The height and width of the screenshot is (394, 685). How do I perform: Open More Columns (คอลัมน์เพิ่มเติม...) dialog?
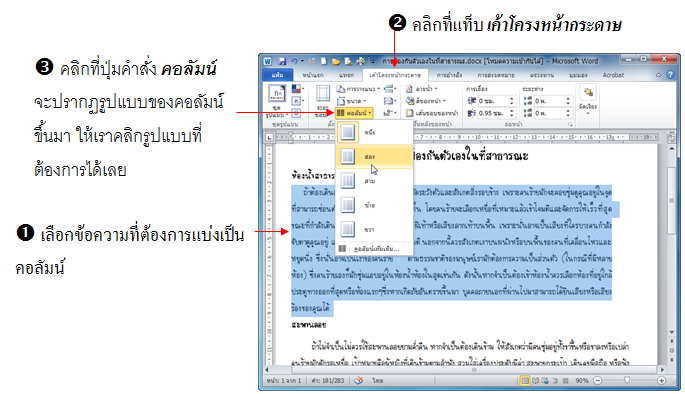374,249
